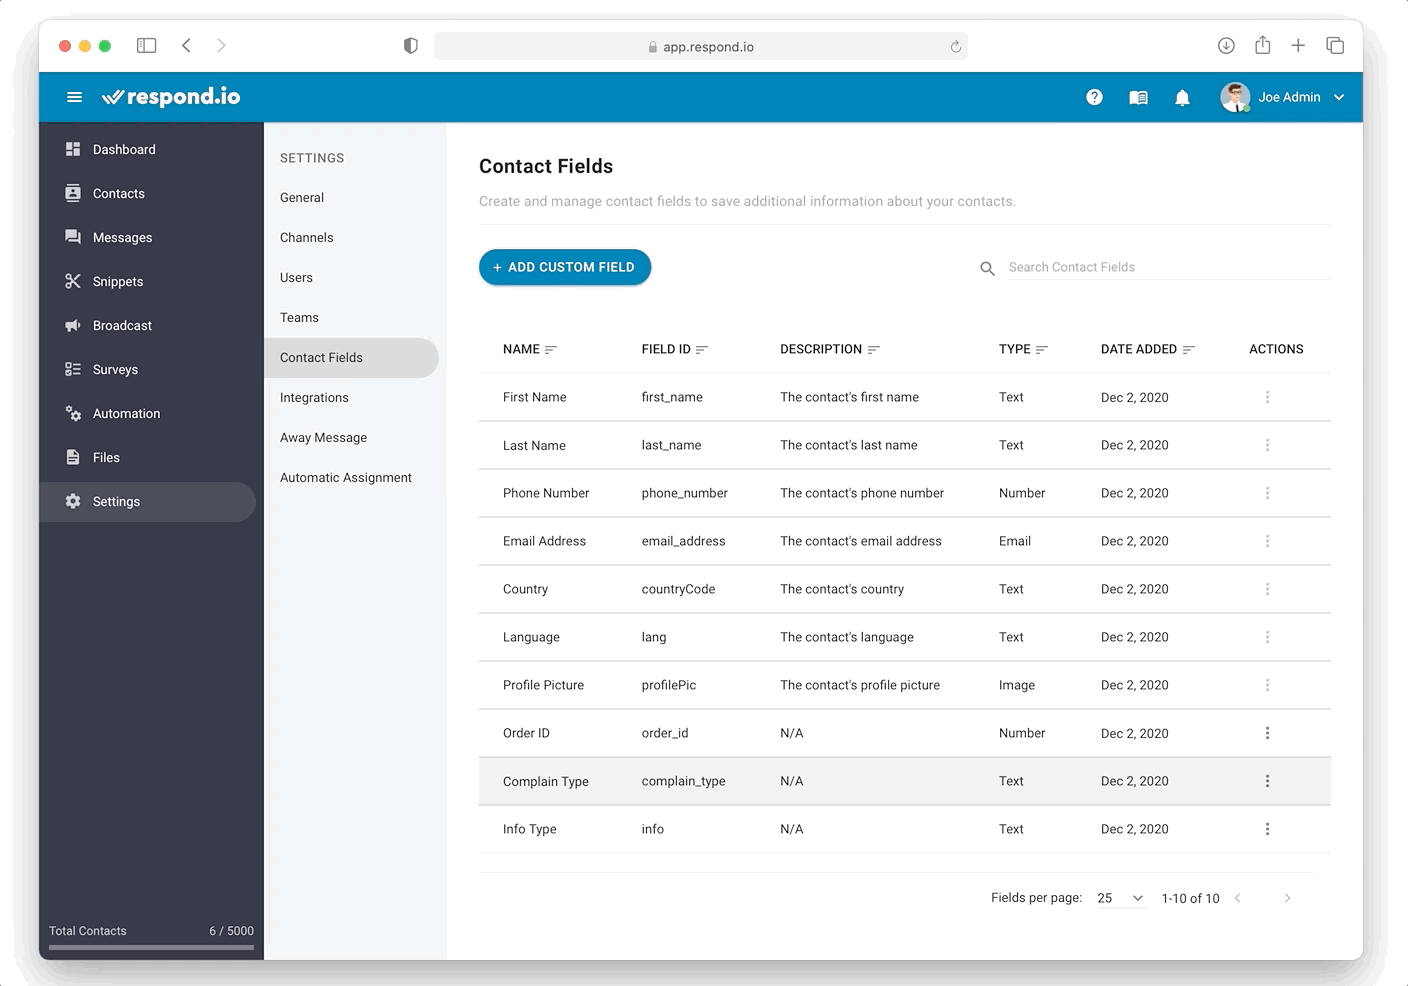Viewport: 1408px width, 986px height.
Task: Open Automation in the sidebar
Action: 148,413
